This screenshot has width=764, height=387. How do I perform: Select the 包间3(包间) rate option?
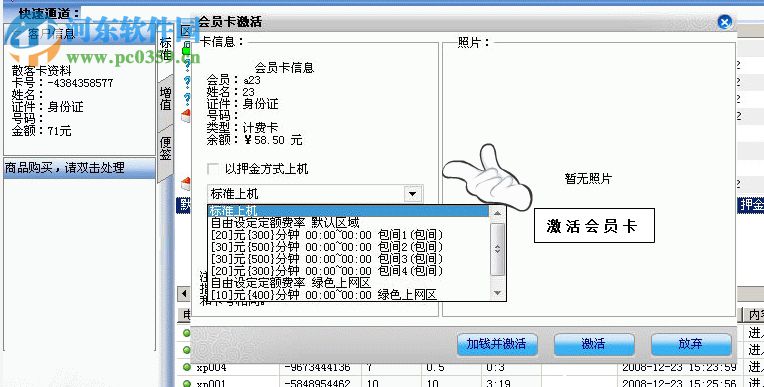(348, 259)
